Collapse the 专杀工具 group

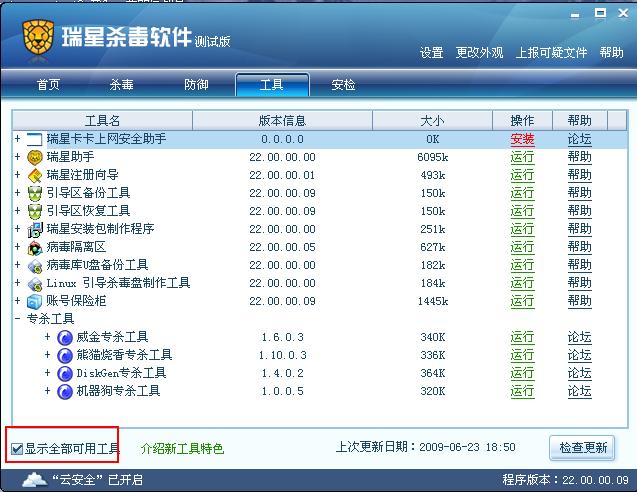click(17, 319)
